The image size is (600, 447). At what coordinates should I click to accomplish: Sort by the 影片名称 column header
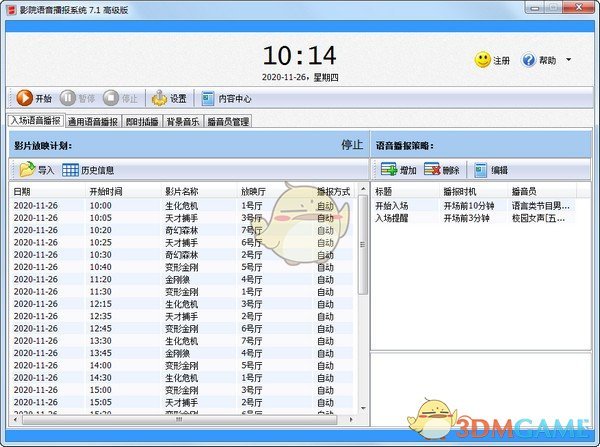click(x=198, y=191)
